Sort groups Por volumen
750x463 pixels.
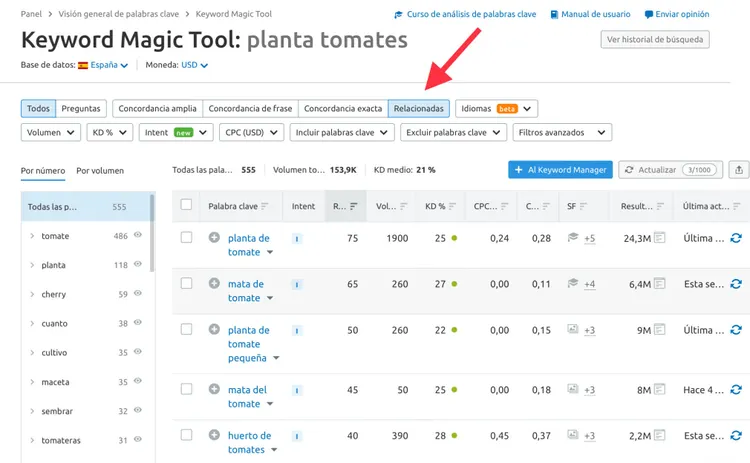[100, 171]
